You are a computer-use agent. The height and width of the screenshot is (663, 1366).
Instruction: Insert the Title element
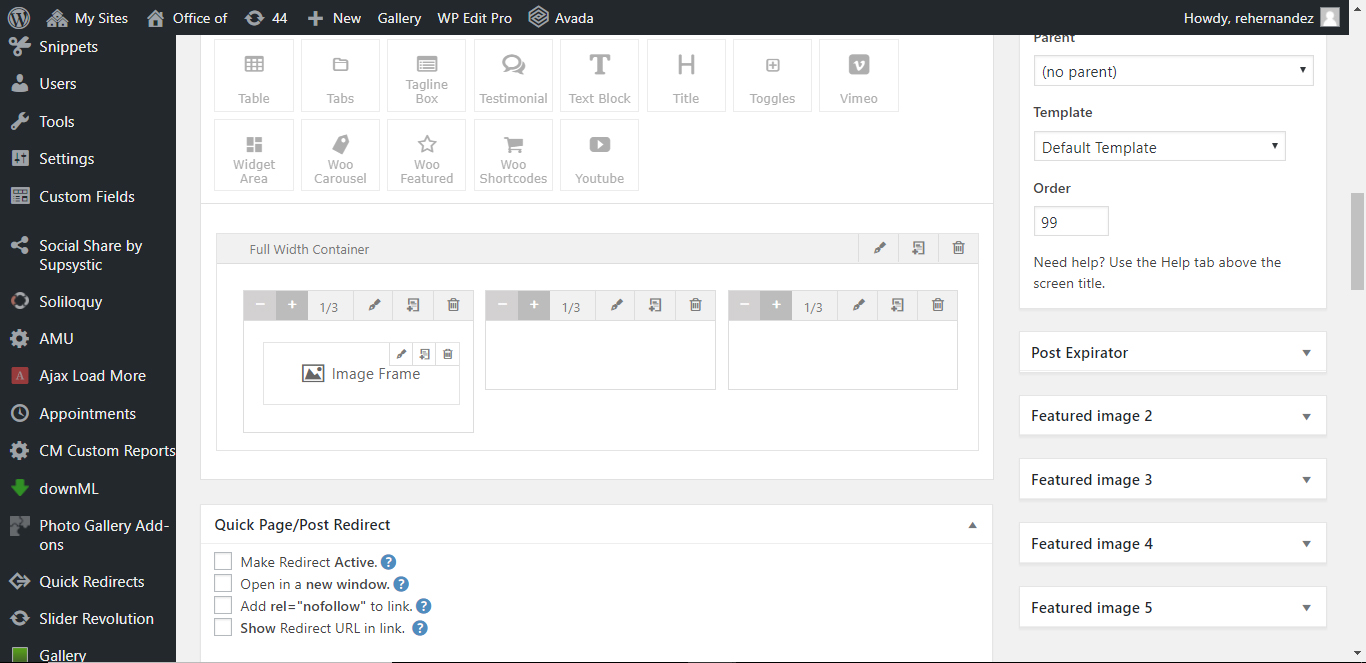coord(686,75)
